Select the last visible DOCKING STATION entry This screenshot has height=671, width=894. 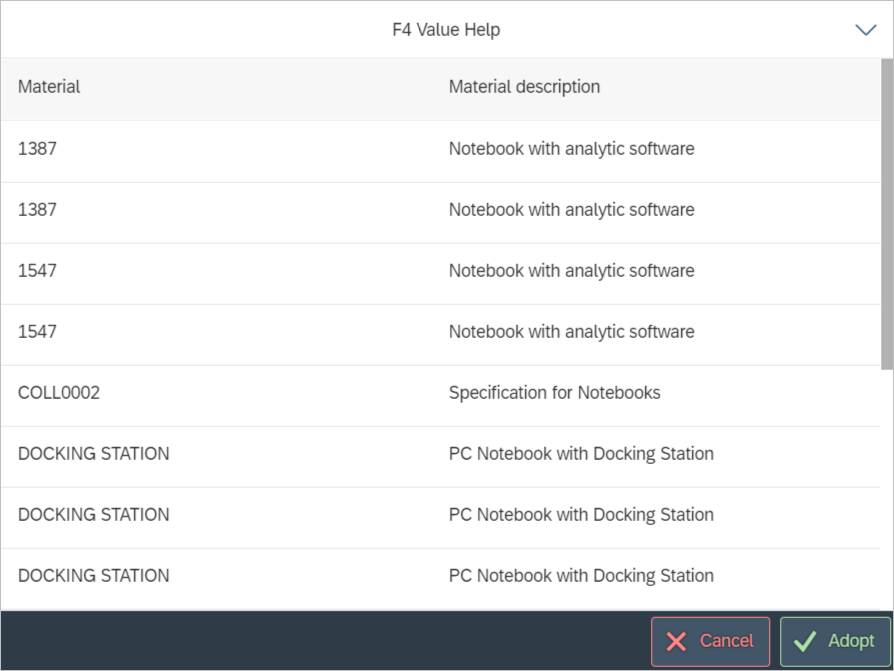click(x=94, y=576)
